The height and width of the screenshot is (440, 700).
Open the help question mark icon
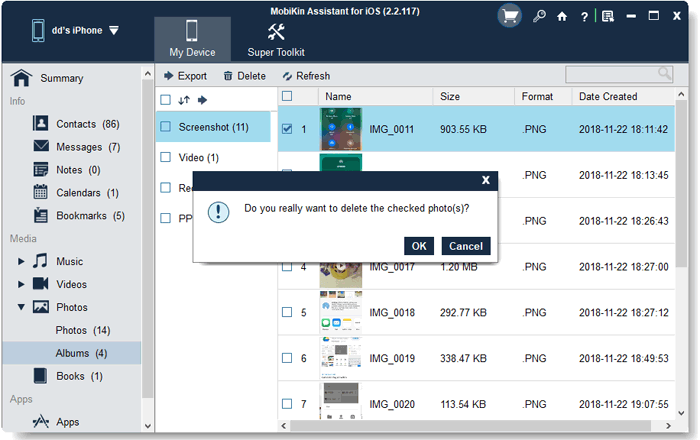pyautogui.click(x=584, y=17)
